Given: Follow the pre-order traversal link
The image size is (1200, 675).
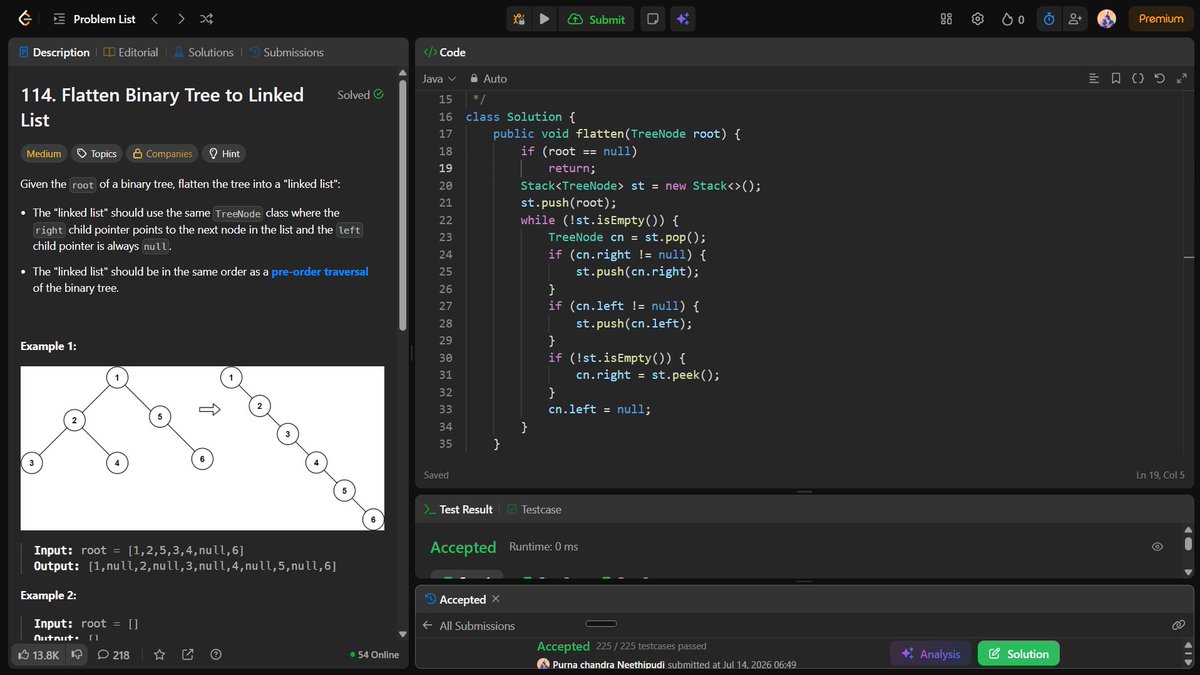Looking at the screenshot, I should [320, 271].
